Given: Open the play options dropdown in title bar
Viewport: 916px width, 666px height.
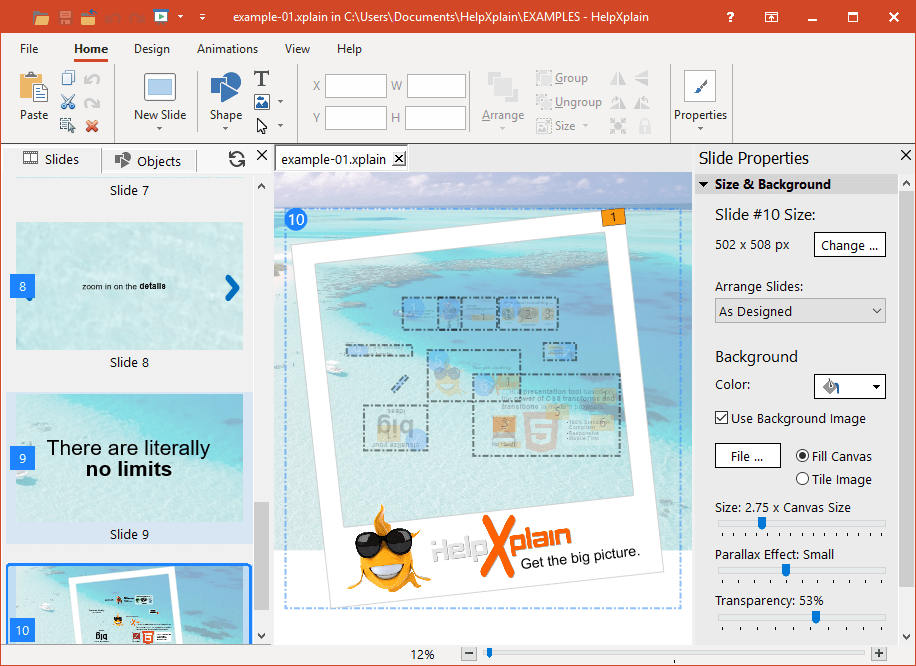Looking at the screenshot, I should pos(181,16).
